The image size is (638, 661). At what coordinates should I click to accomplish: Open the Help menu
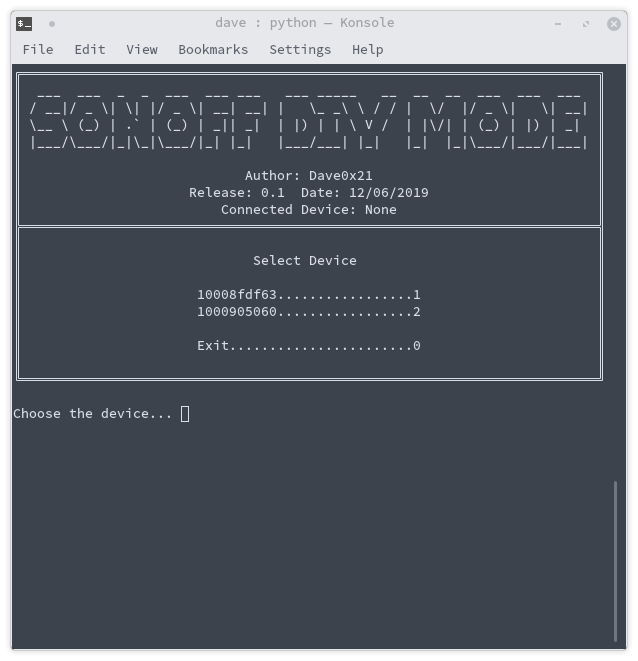368,50
